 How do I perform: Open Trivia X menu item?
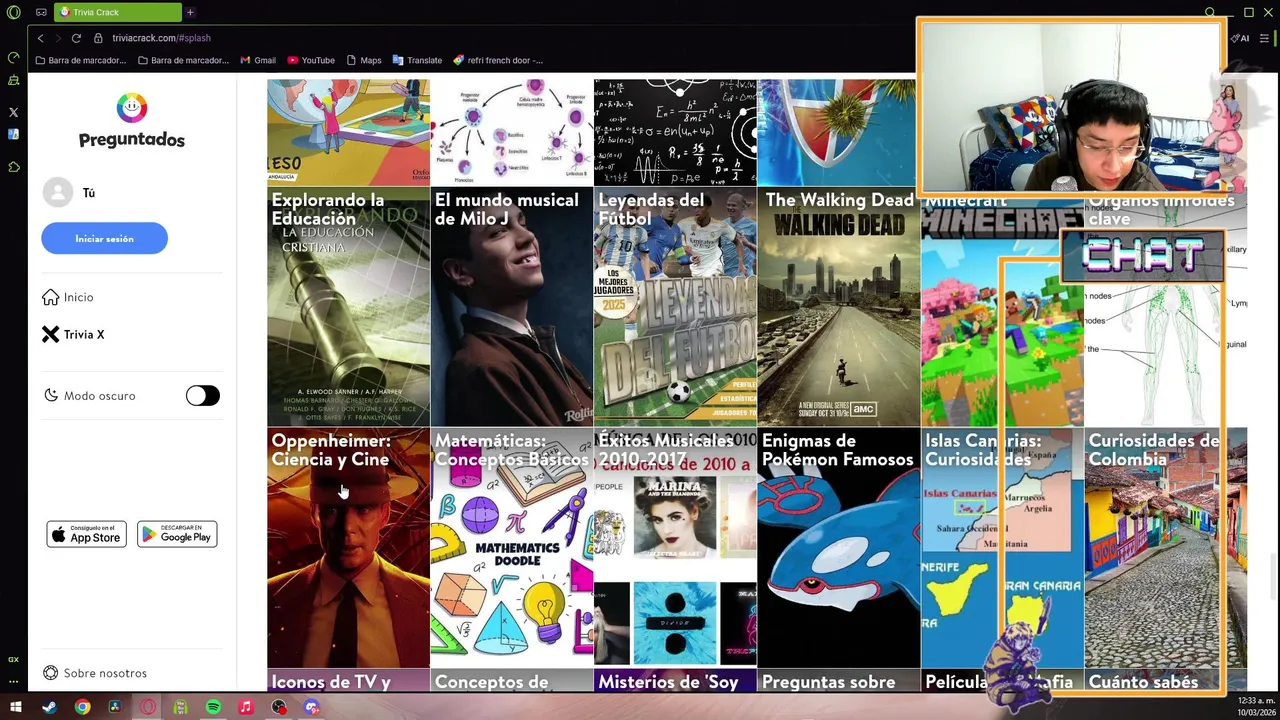pyautogui.click(x=73, y=335)
